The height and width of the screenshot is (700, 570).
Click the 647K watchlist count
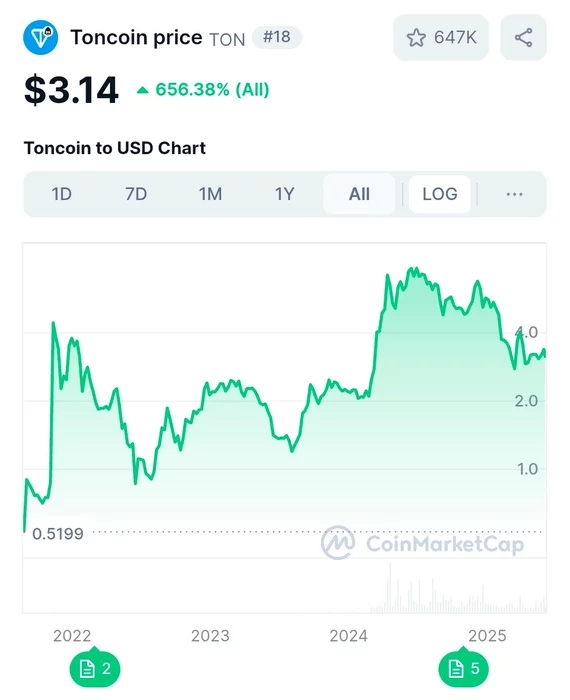[455, 38]
